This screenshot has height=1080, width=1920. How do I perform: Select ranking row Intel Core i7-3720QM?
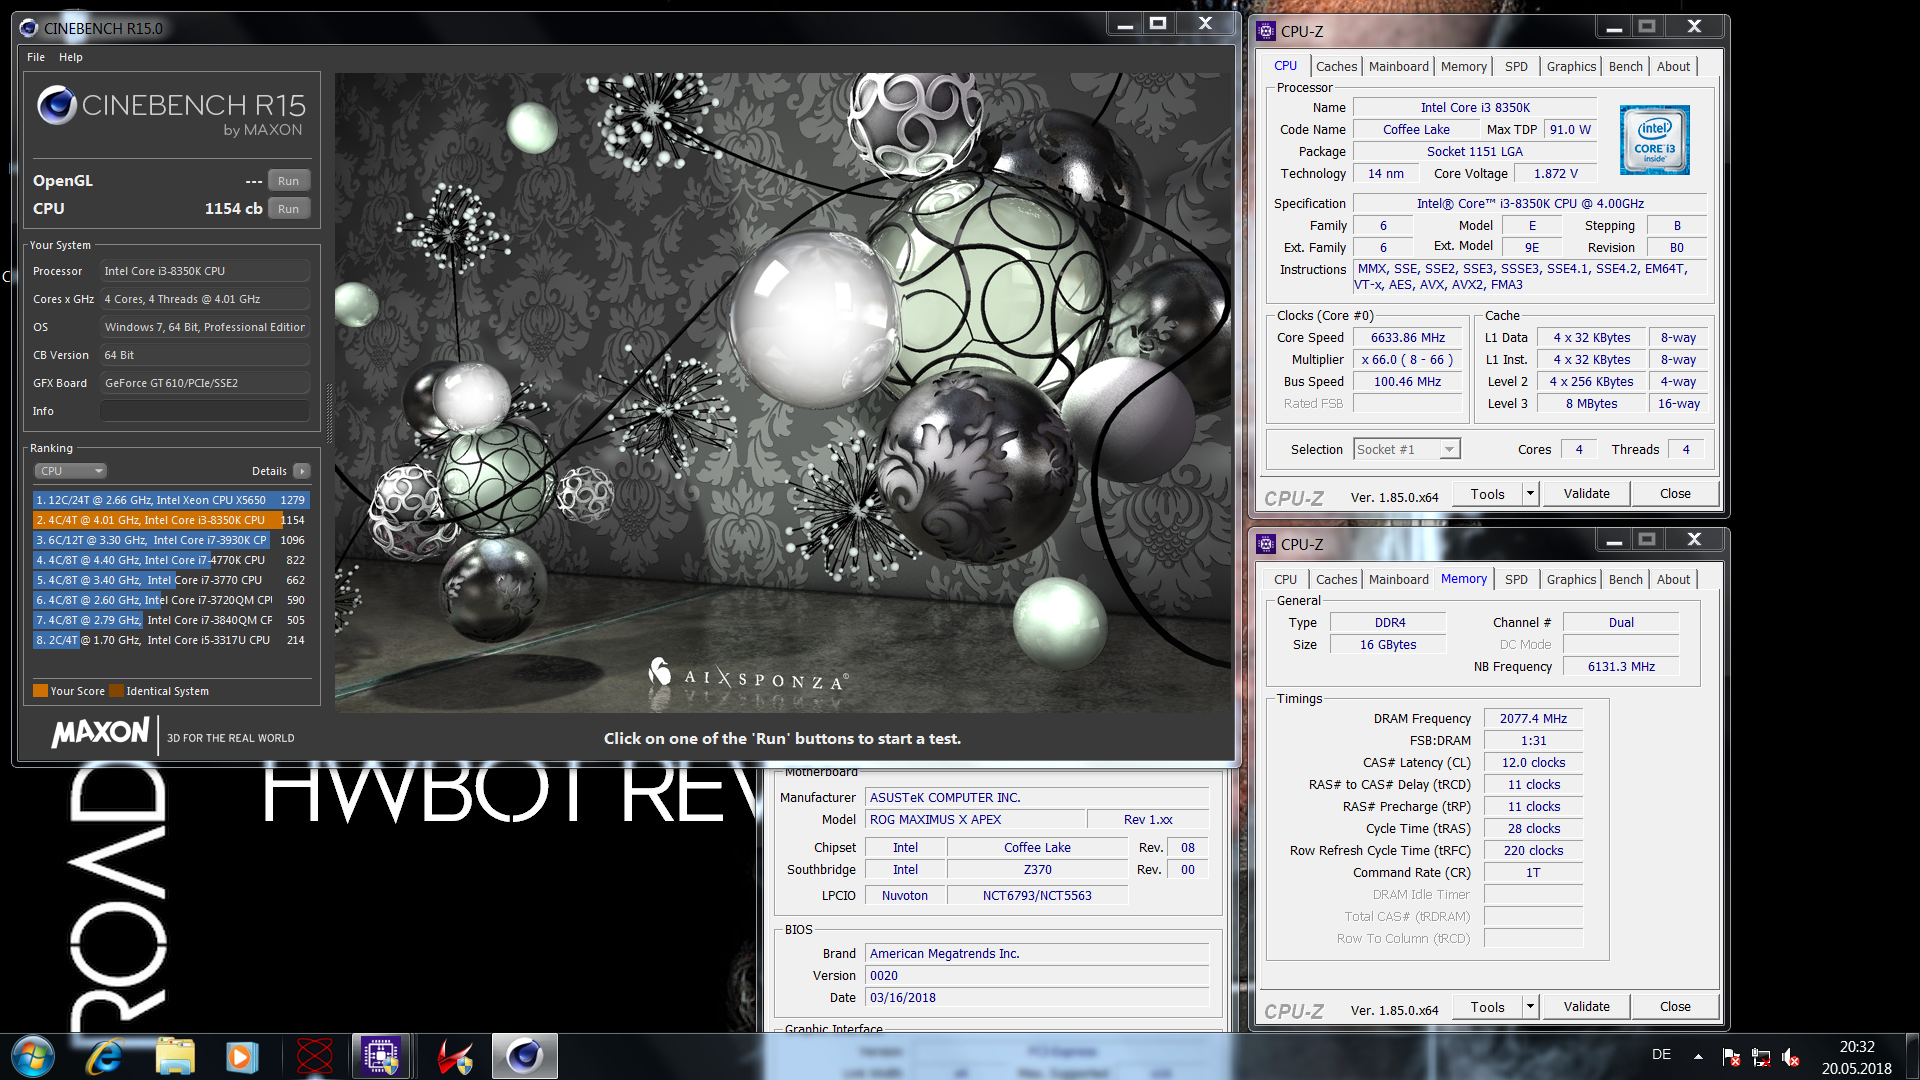[170, 600]
